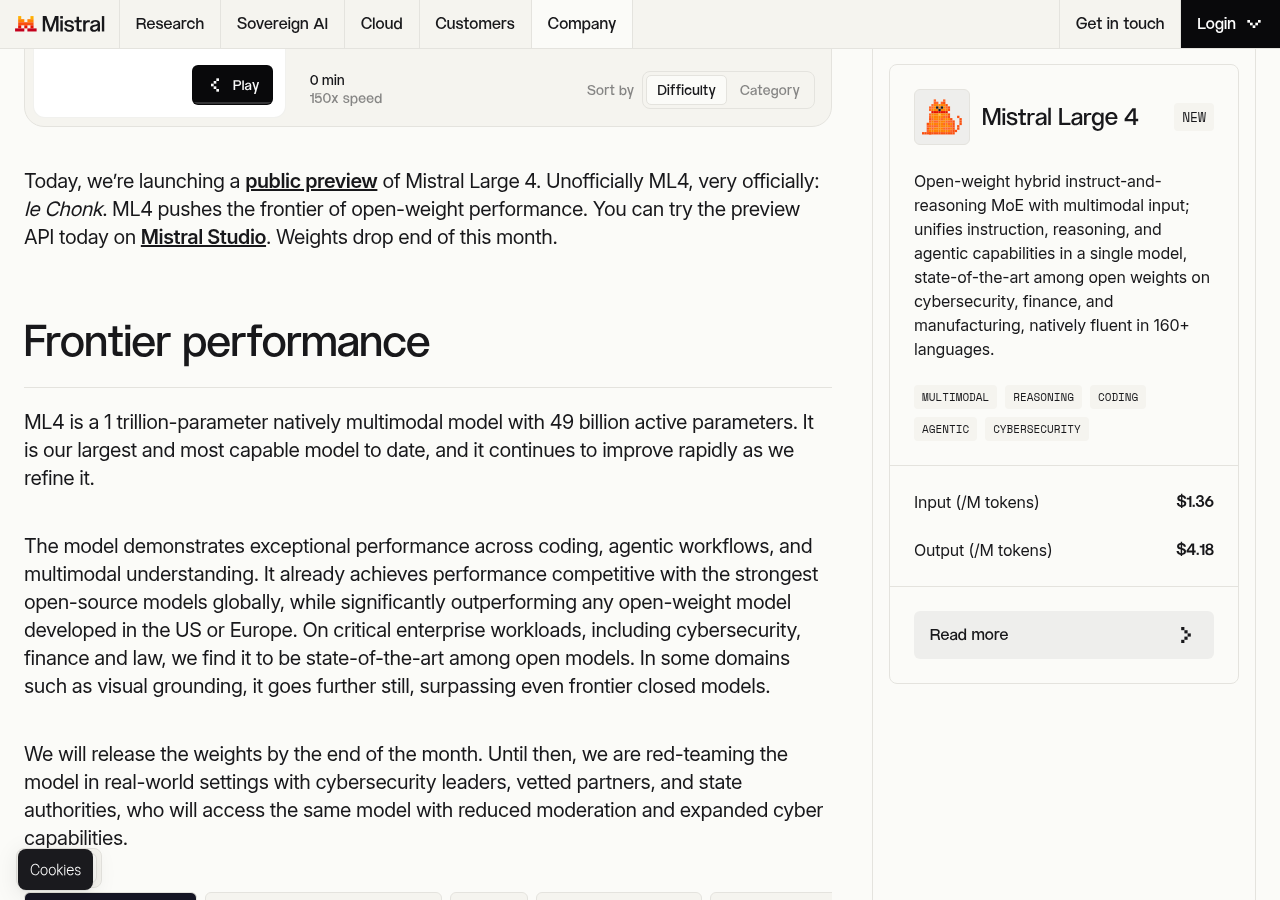The height and width of the screenshot is (900, 1280).
Task: Open the Sovereign AI menu
Action: pos(282,24)
